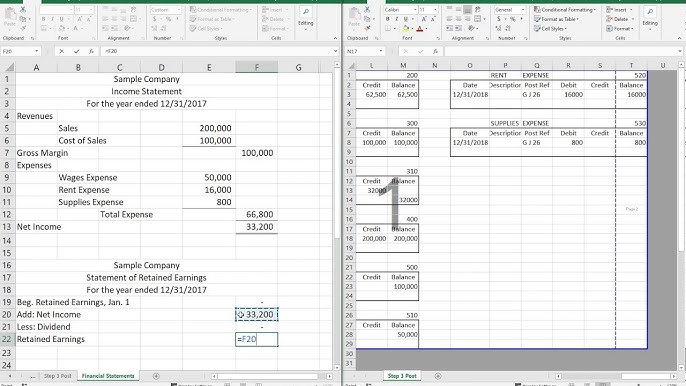Select column F header in Financial Statements window
Viewport: 686px width, 386px height.
(256, 67)
